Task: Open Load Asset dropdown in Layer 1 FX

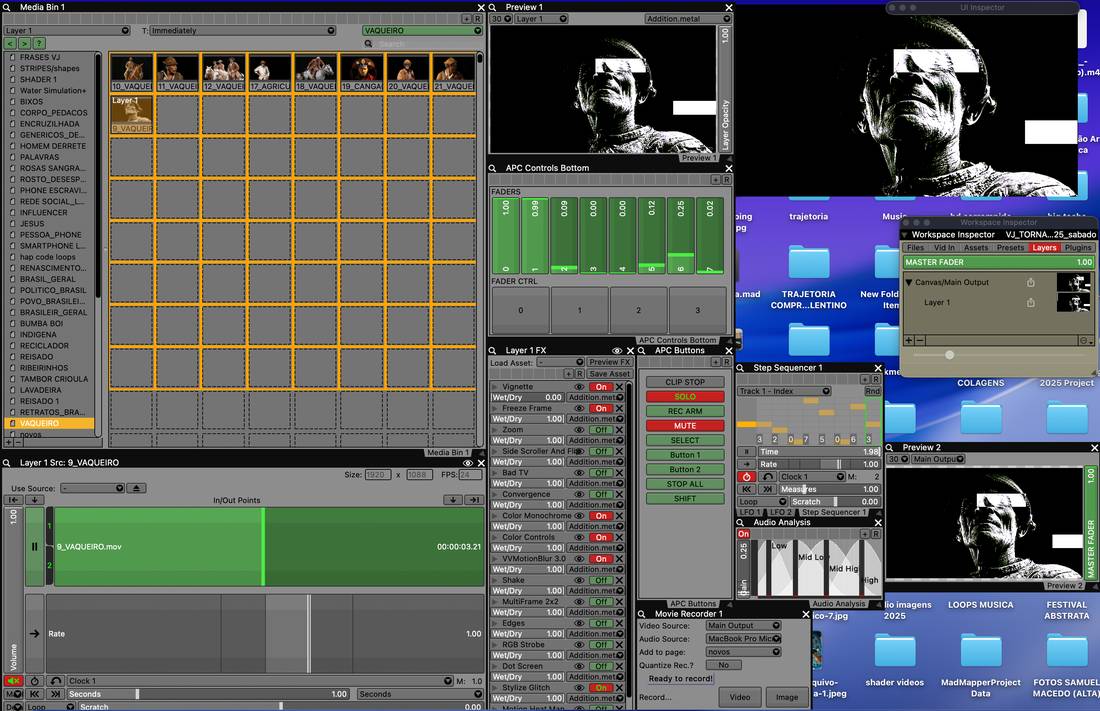Action: 561,362
